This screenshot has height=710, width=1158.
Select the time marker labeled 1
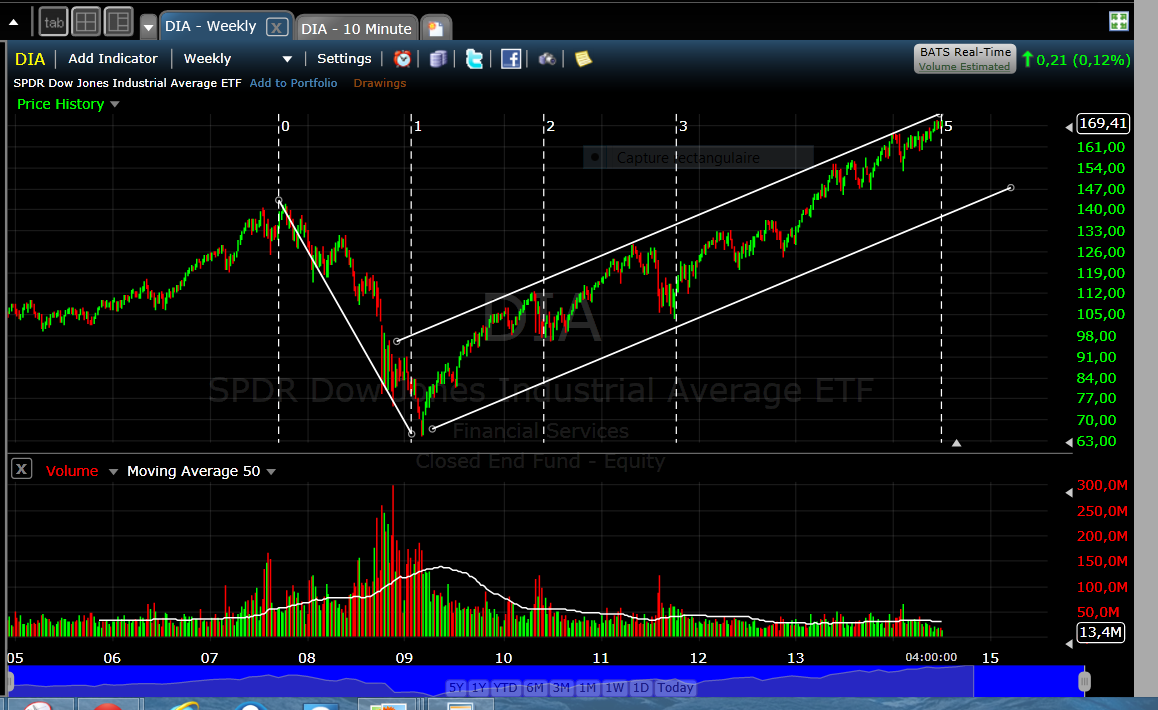417,126
